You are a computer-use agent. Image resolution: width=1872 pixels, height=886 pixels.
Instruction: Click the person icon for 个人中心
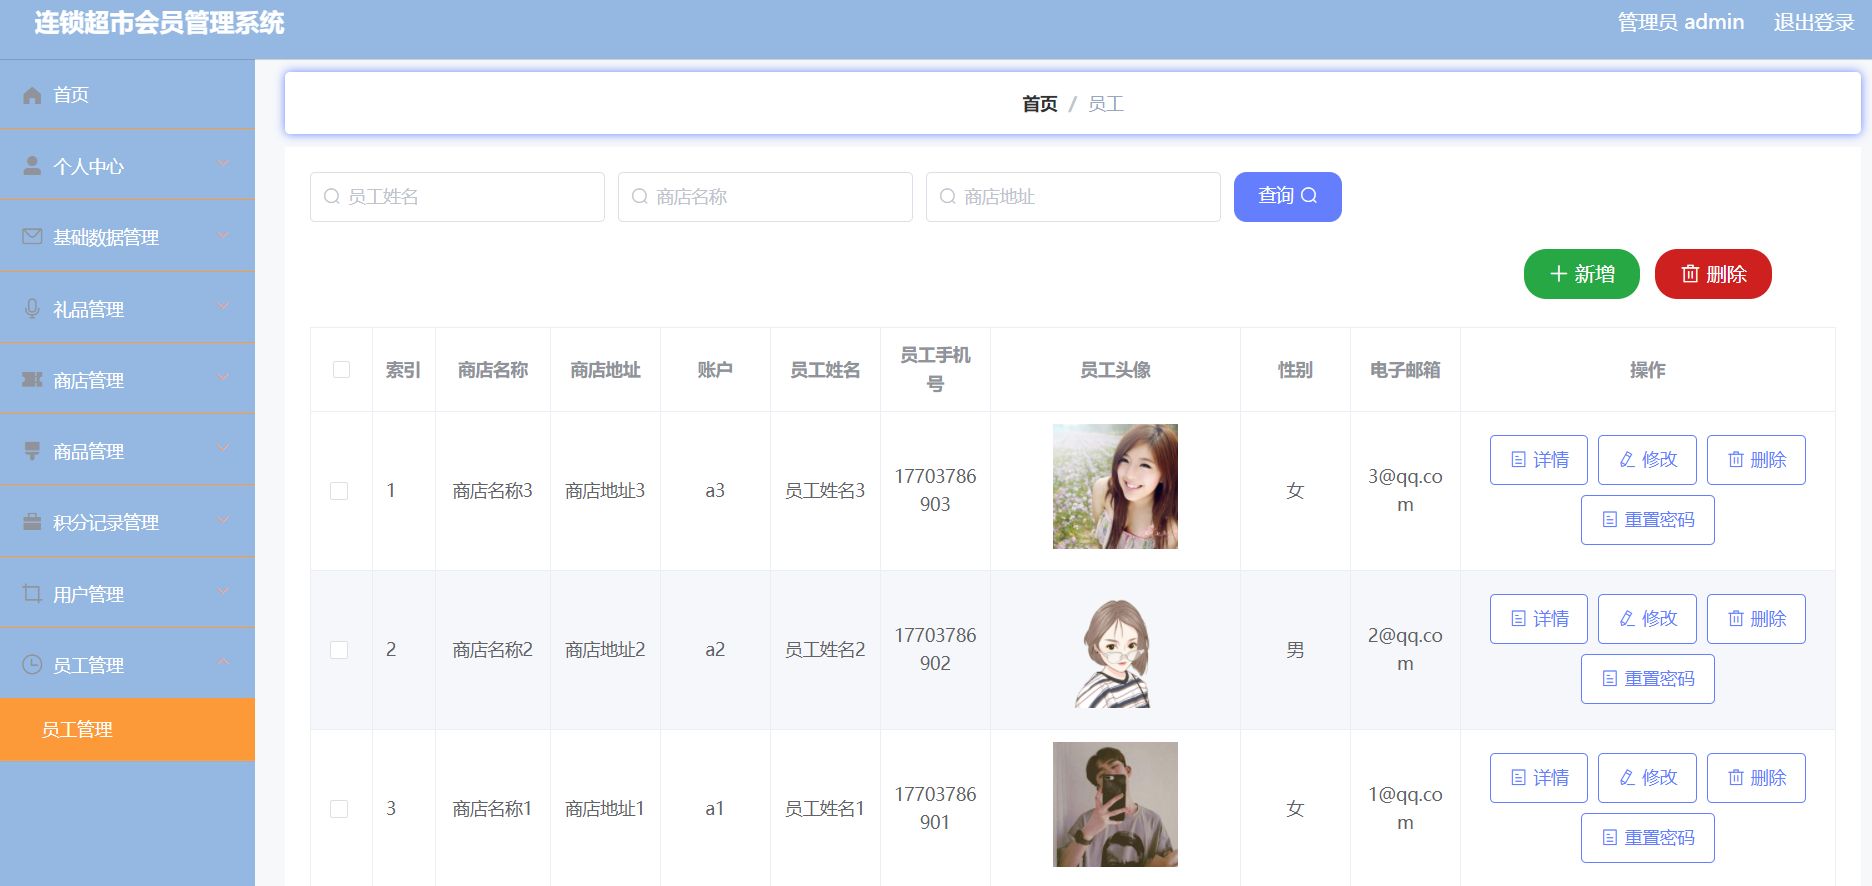(x=32, y=166)
